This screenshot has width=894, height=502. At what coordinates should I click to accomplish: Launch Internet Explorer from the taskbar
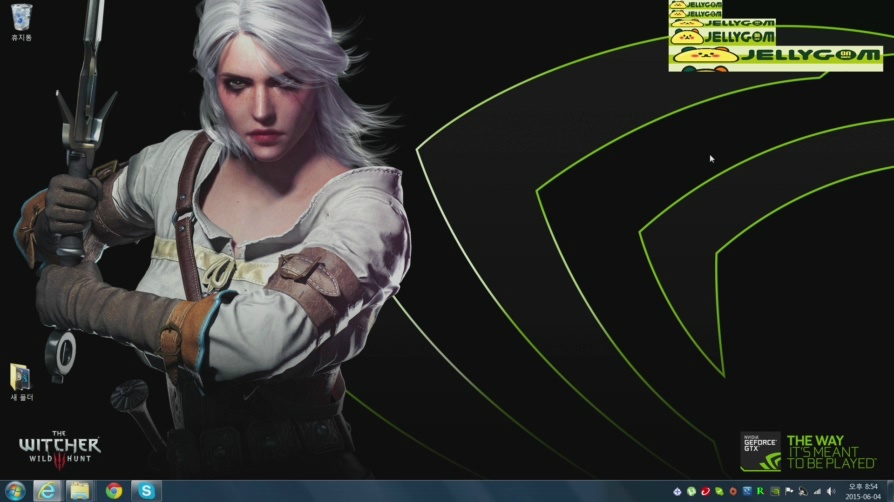(47, 491)
